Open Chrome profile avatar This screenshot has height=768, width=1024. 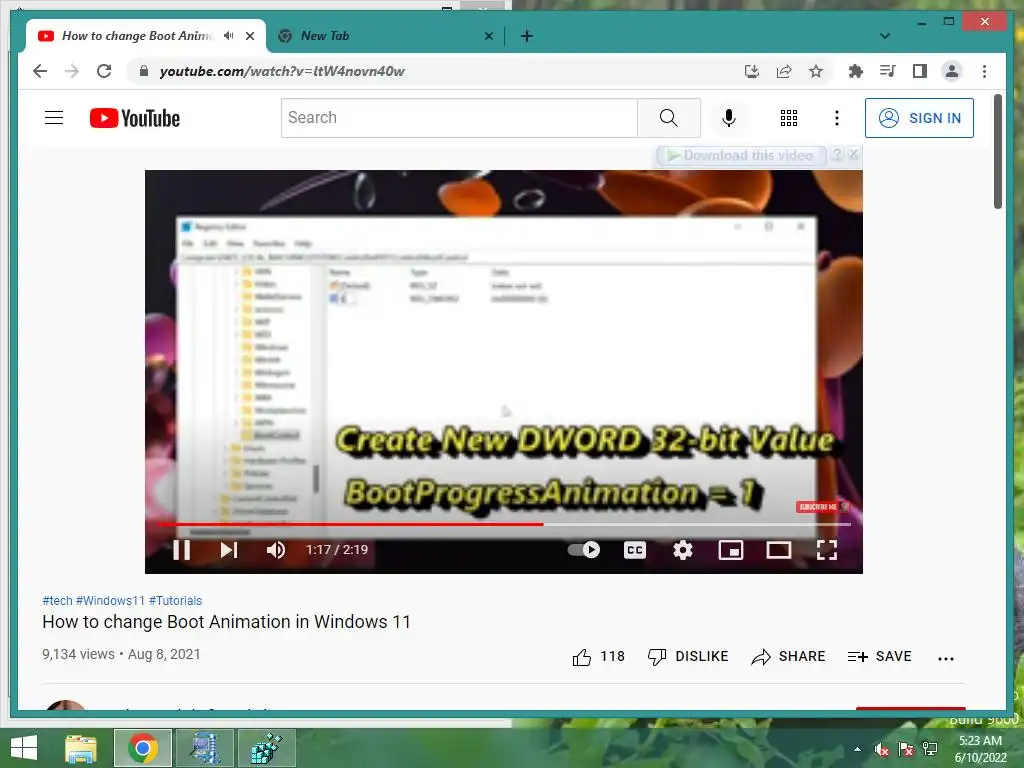tap(952, 71)
